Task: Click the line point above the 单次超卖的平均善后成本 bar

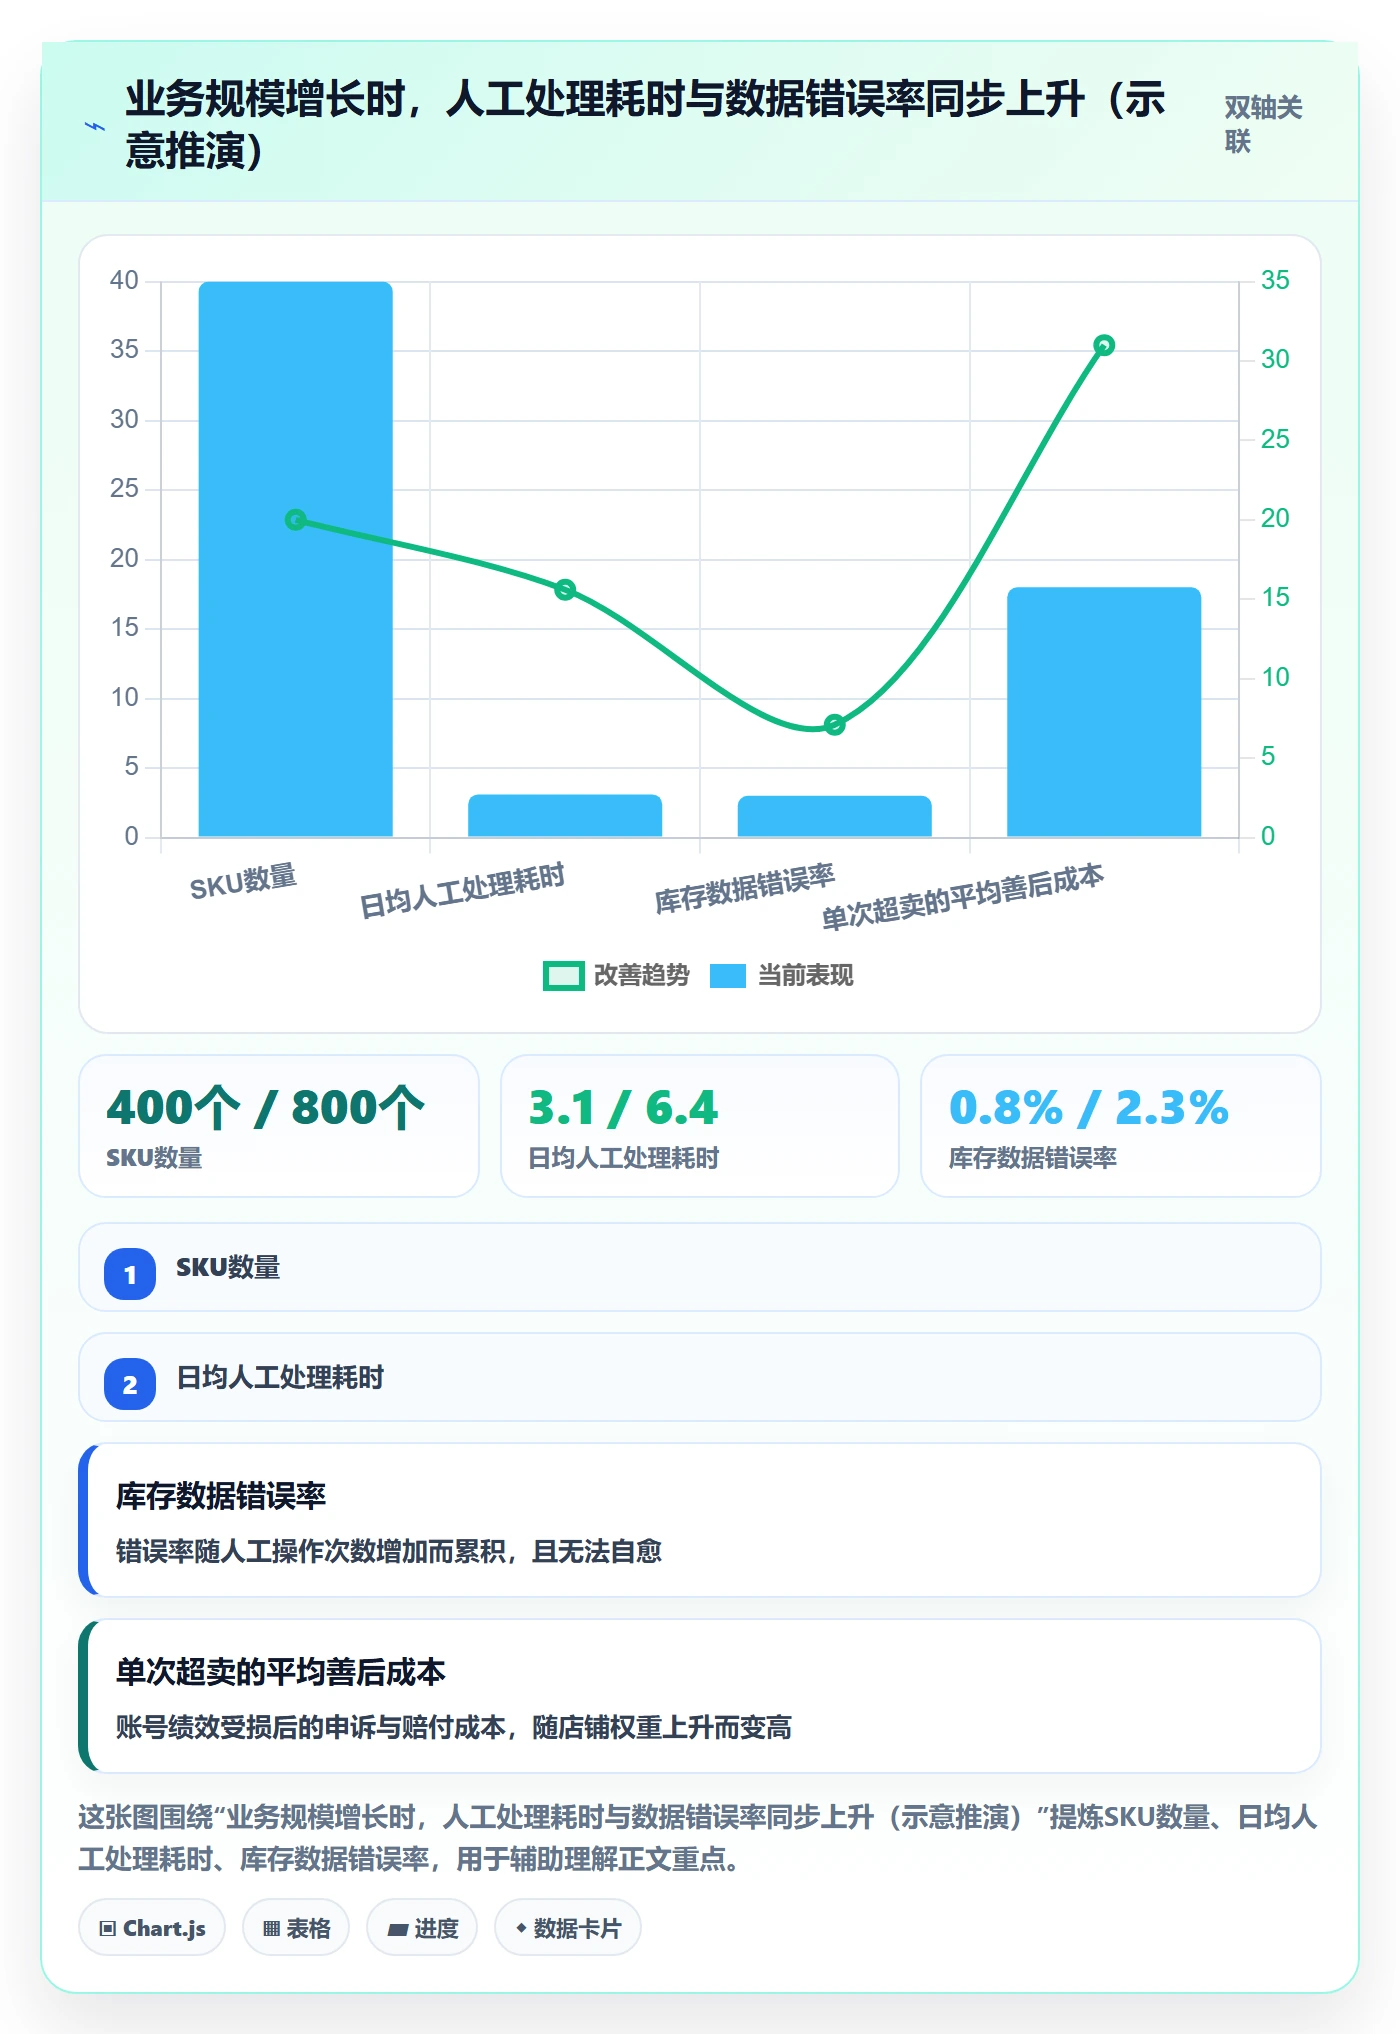Action: (x=1104, y=345)
